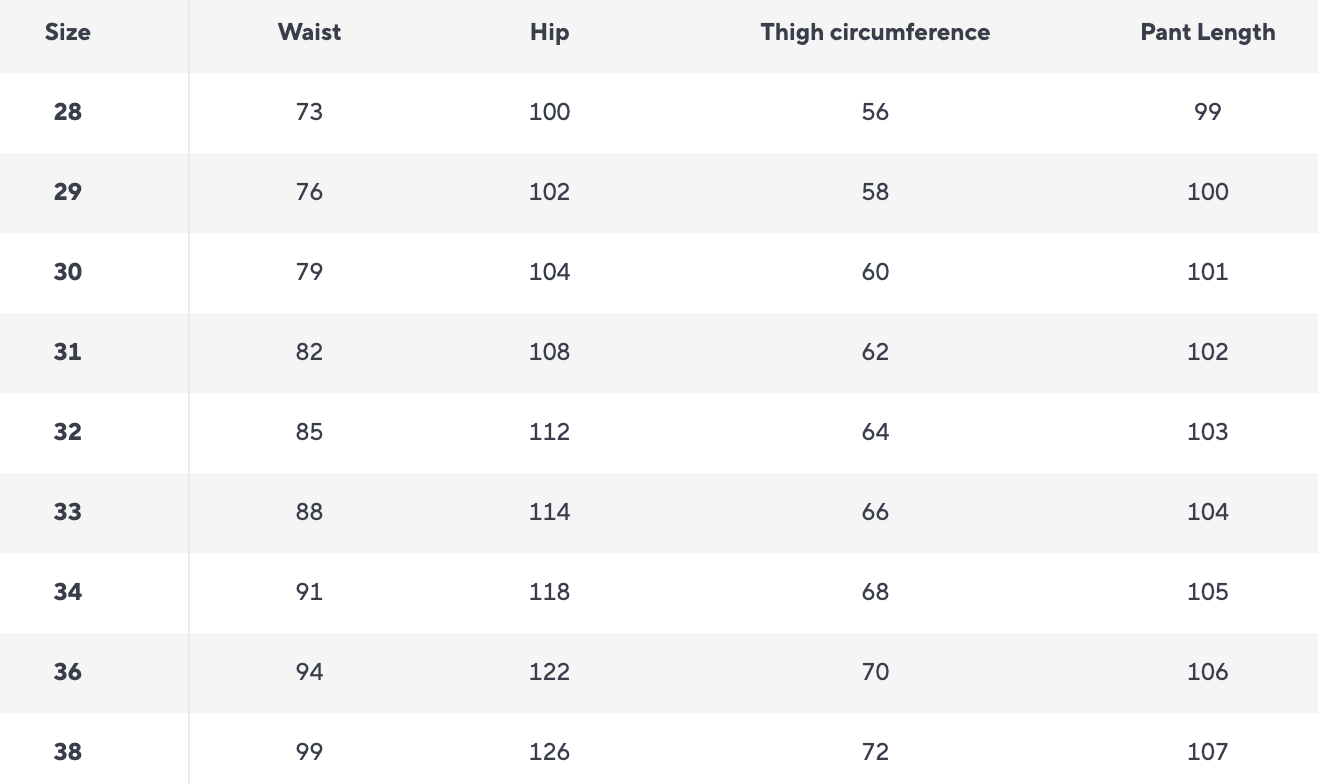Click the waist value 76 for size 29
This screenshot has width=1318, height=784.
(309, 192)
